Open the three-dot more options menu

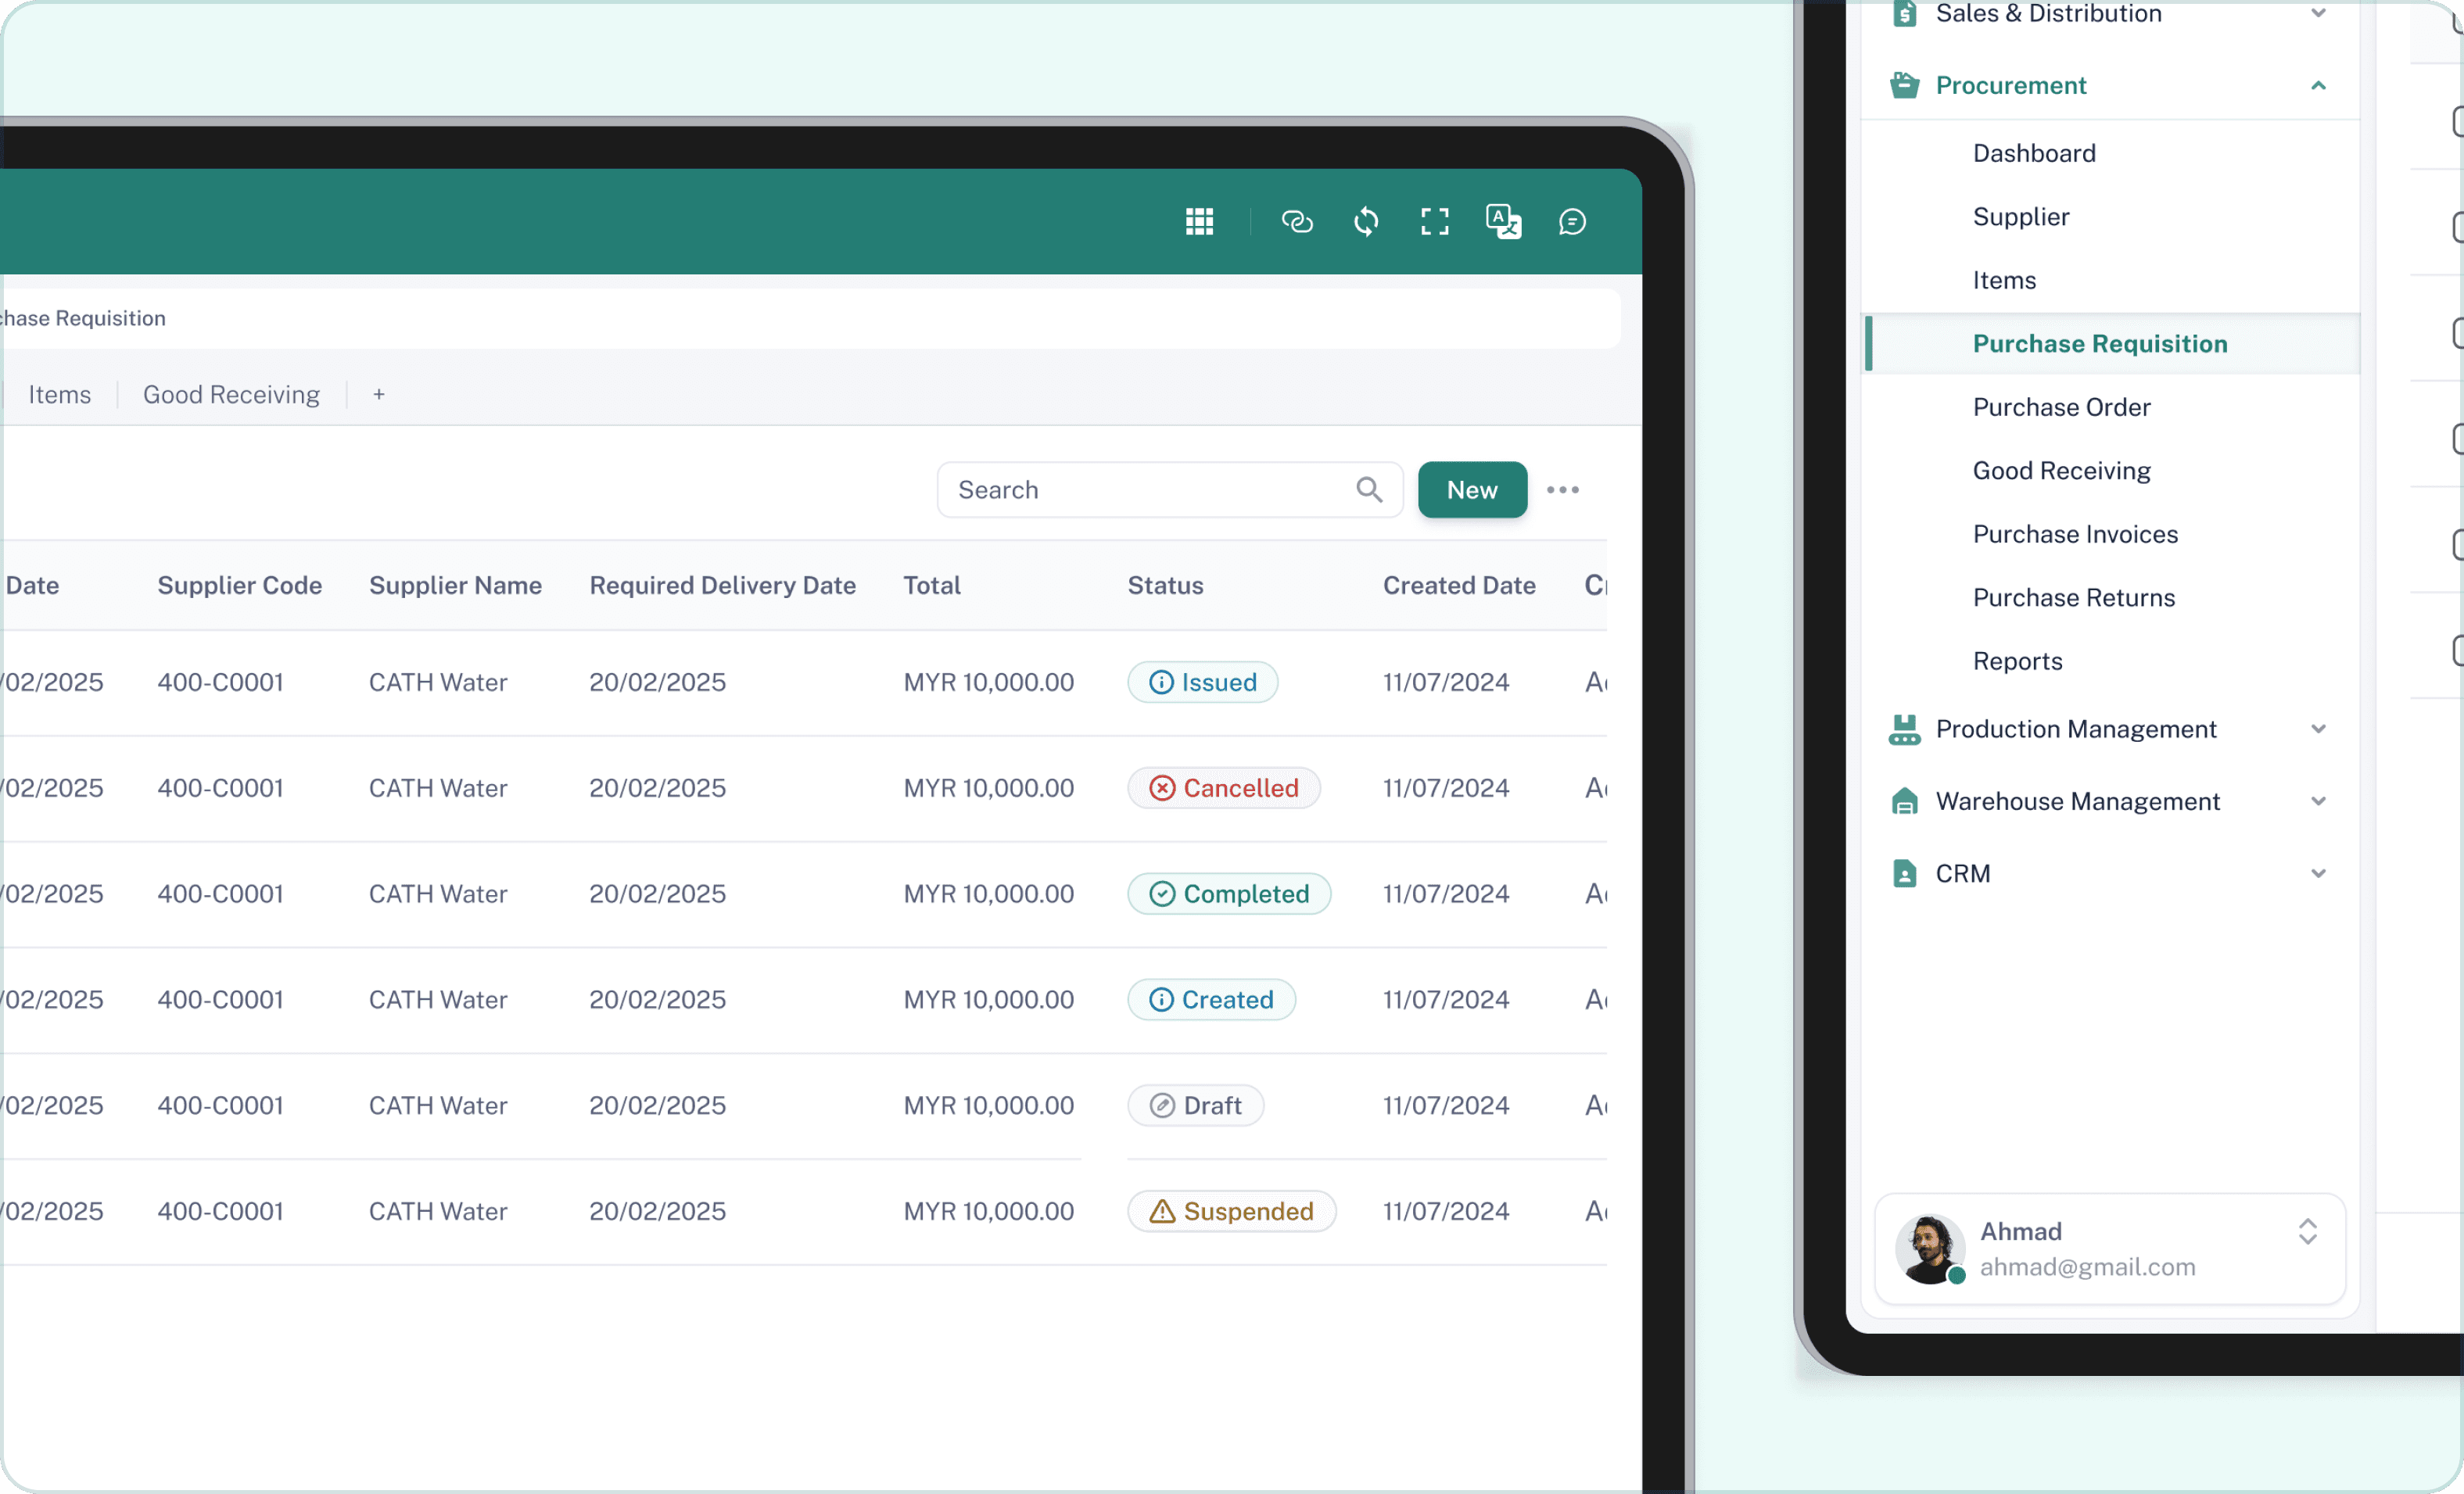click(x=1563, y=489)
